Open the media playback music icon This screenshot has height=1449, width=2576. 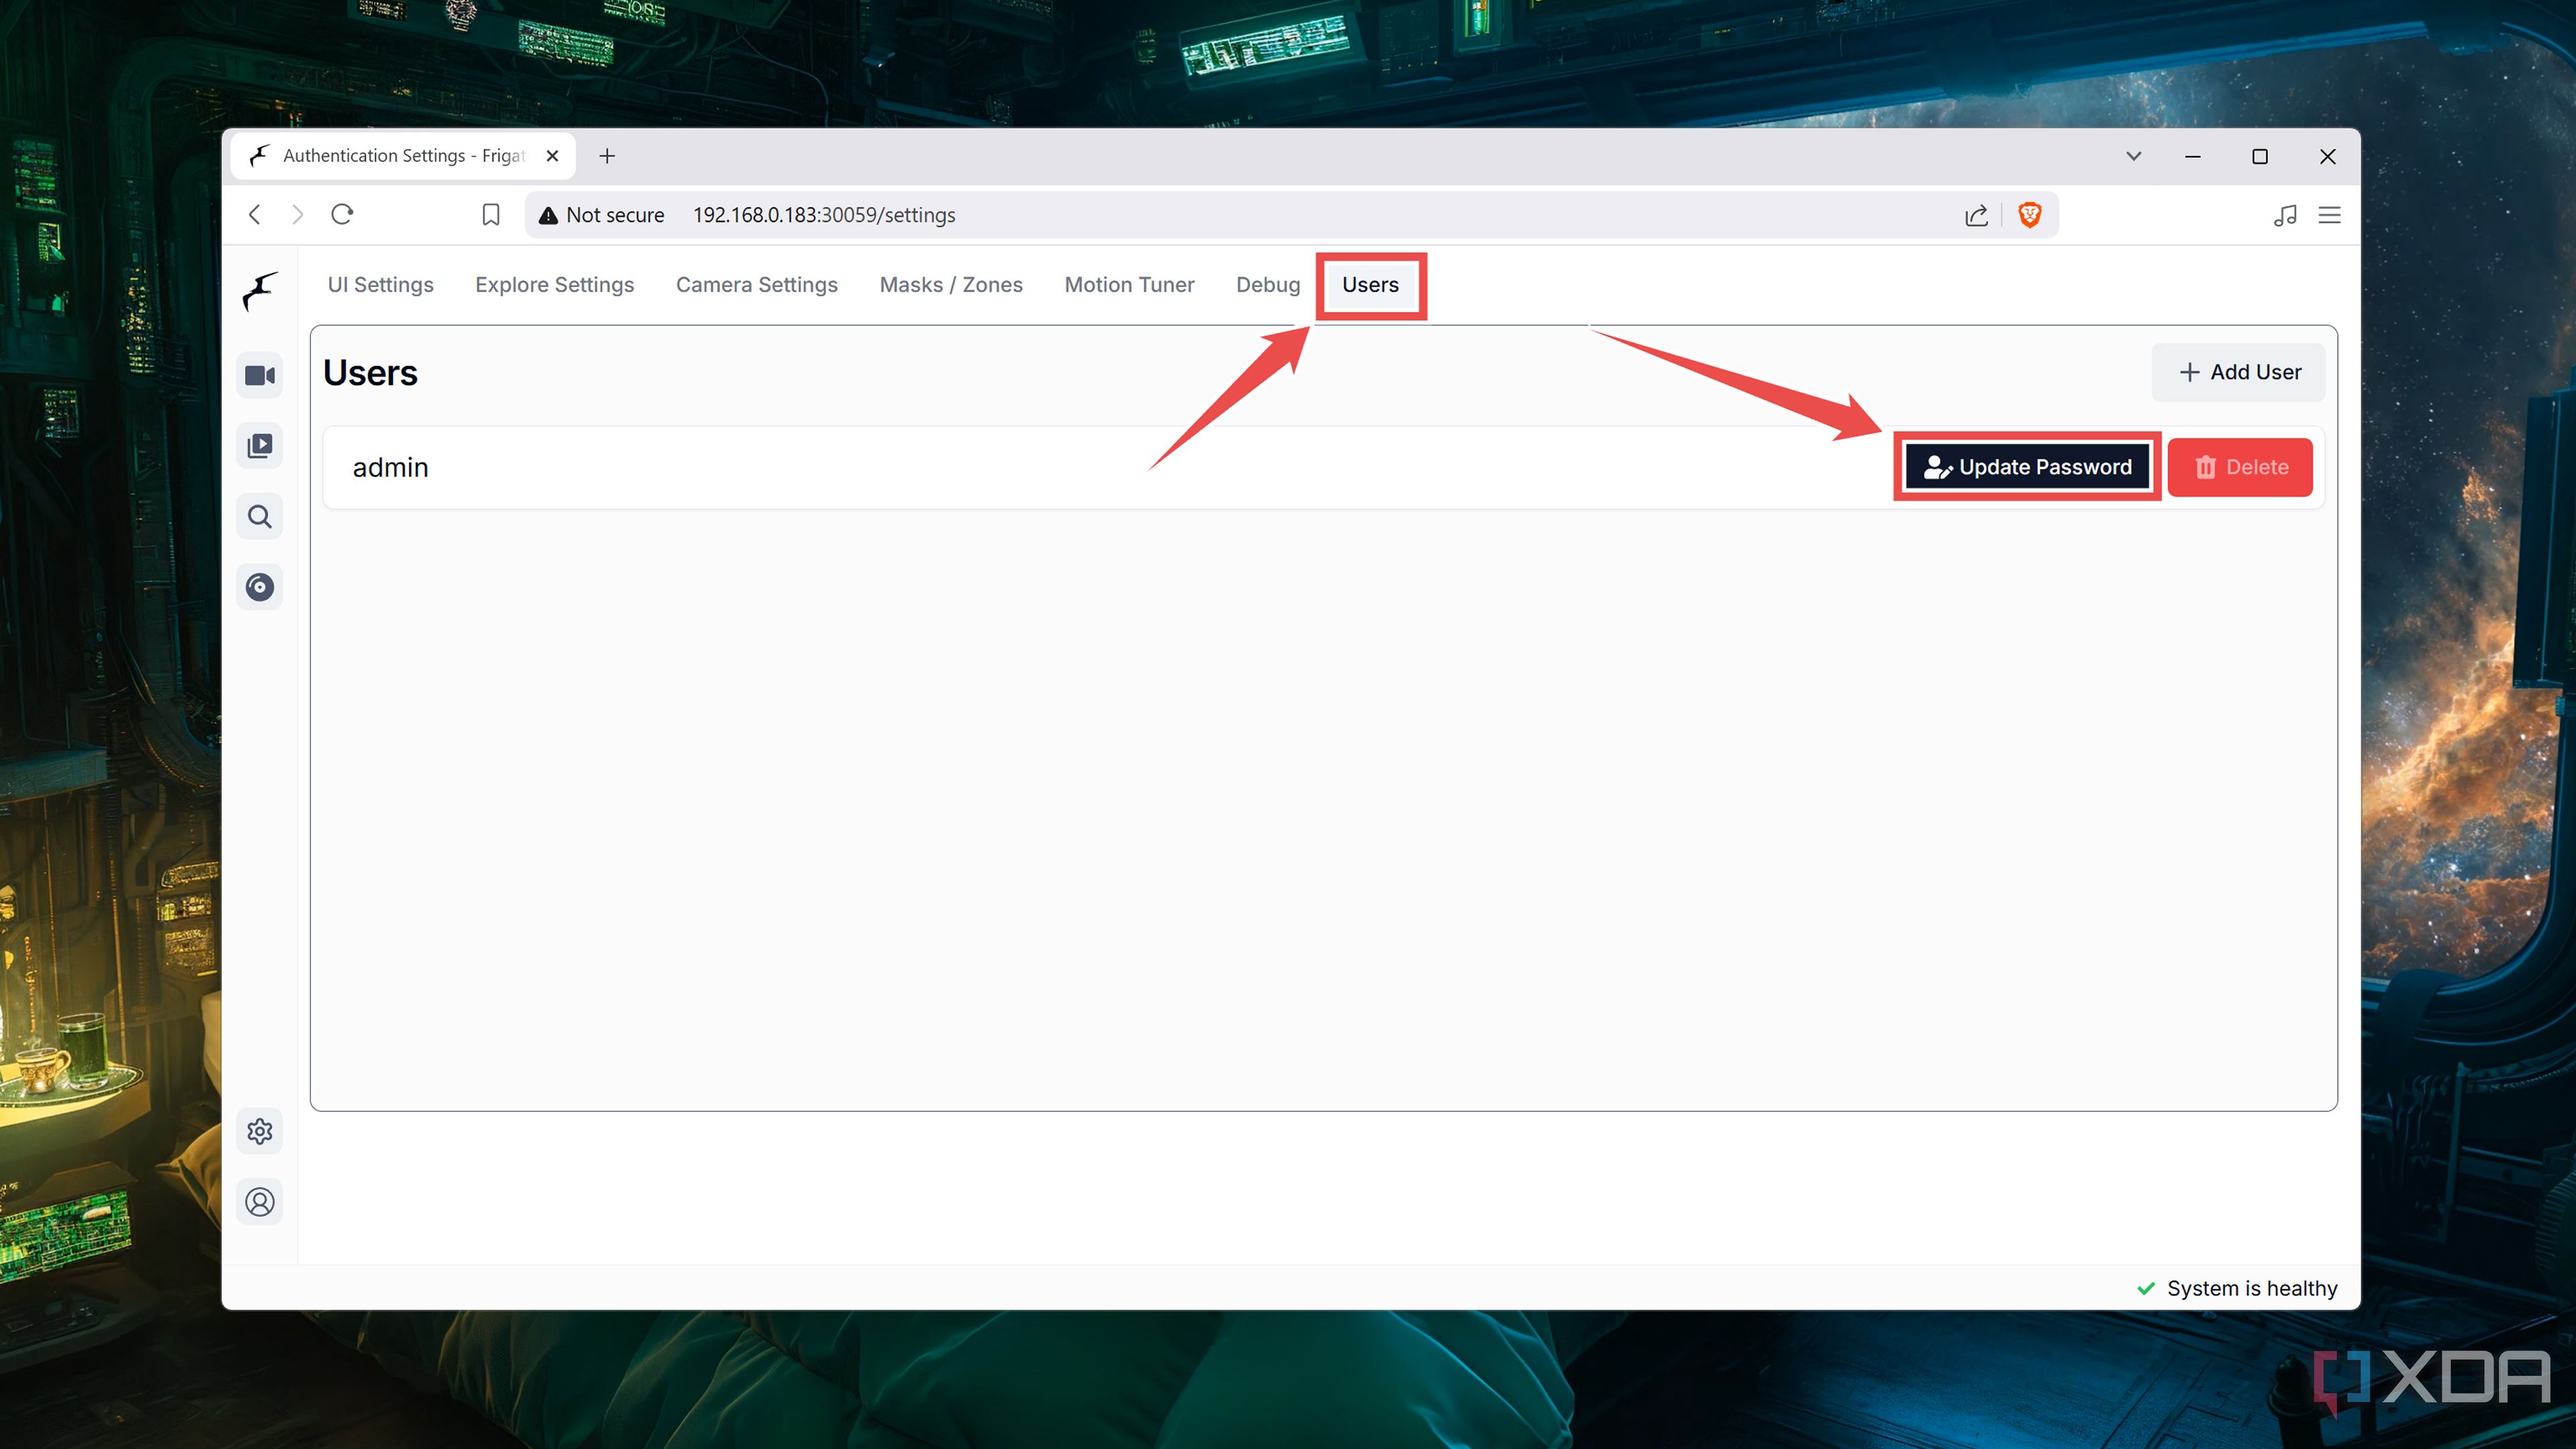click(2286, 214)
